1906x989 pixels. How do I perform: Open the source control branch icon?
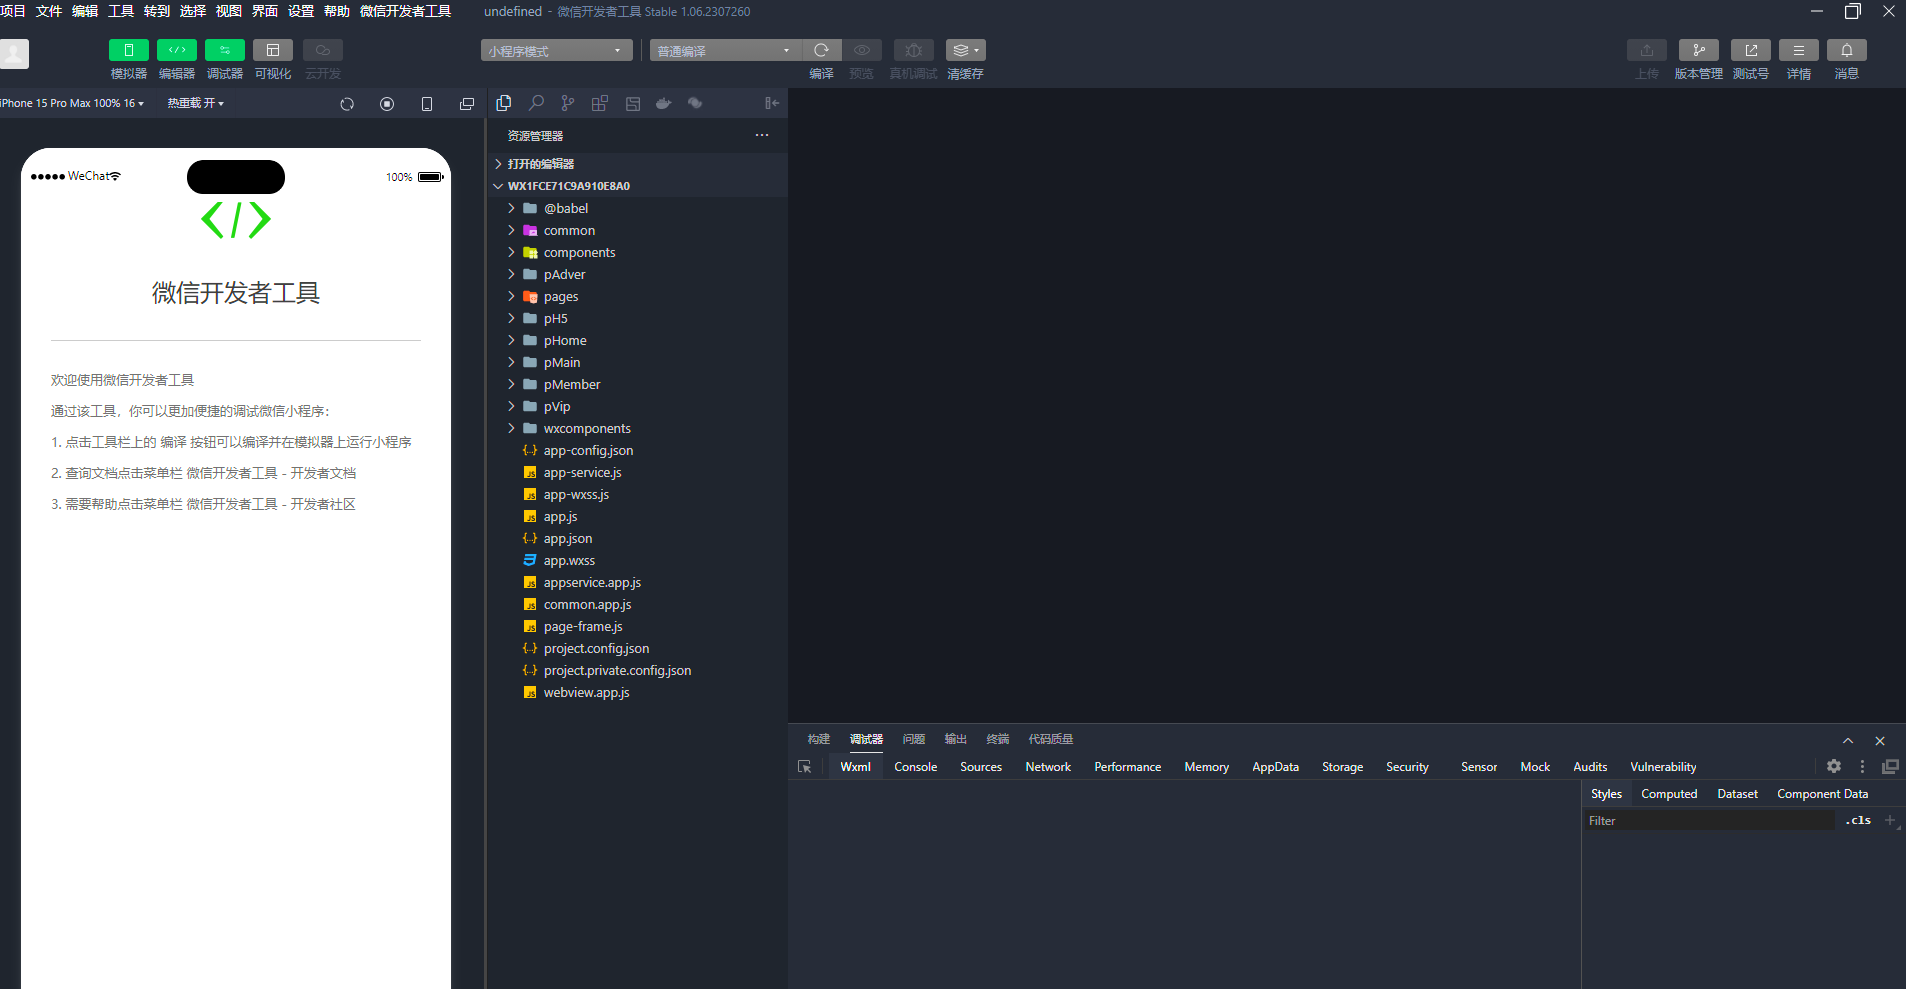(x=568, y=103)
